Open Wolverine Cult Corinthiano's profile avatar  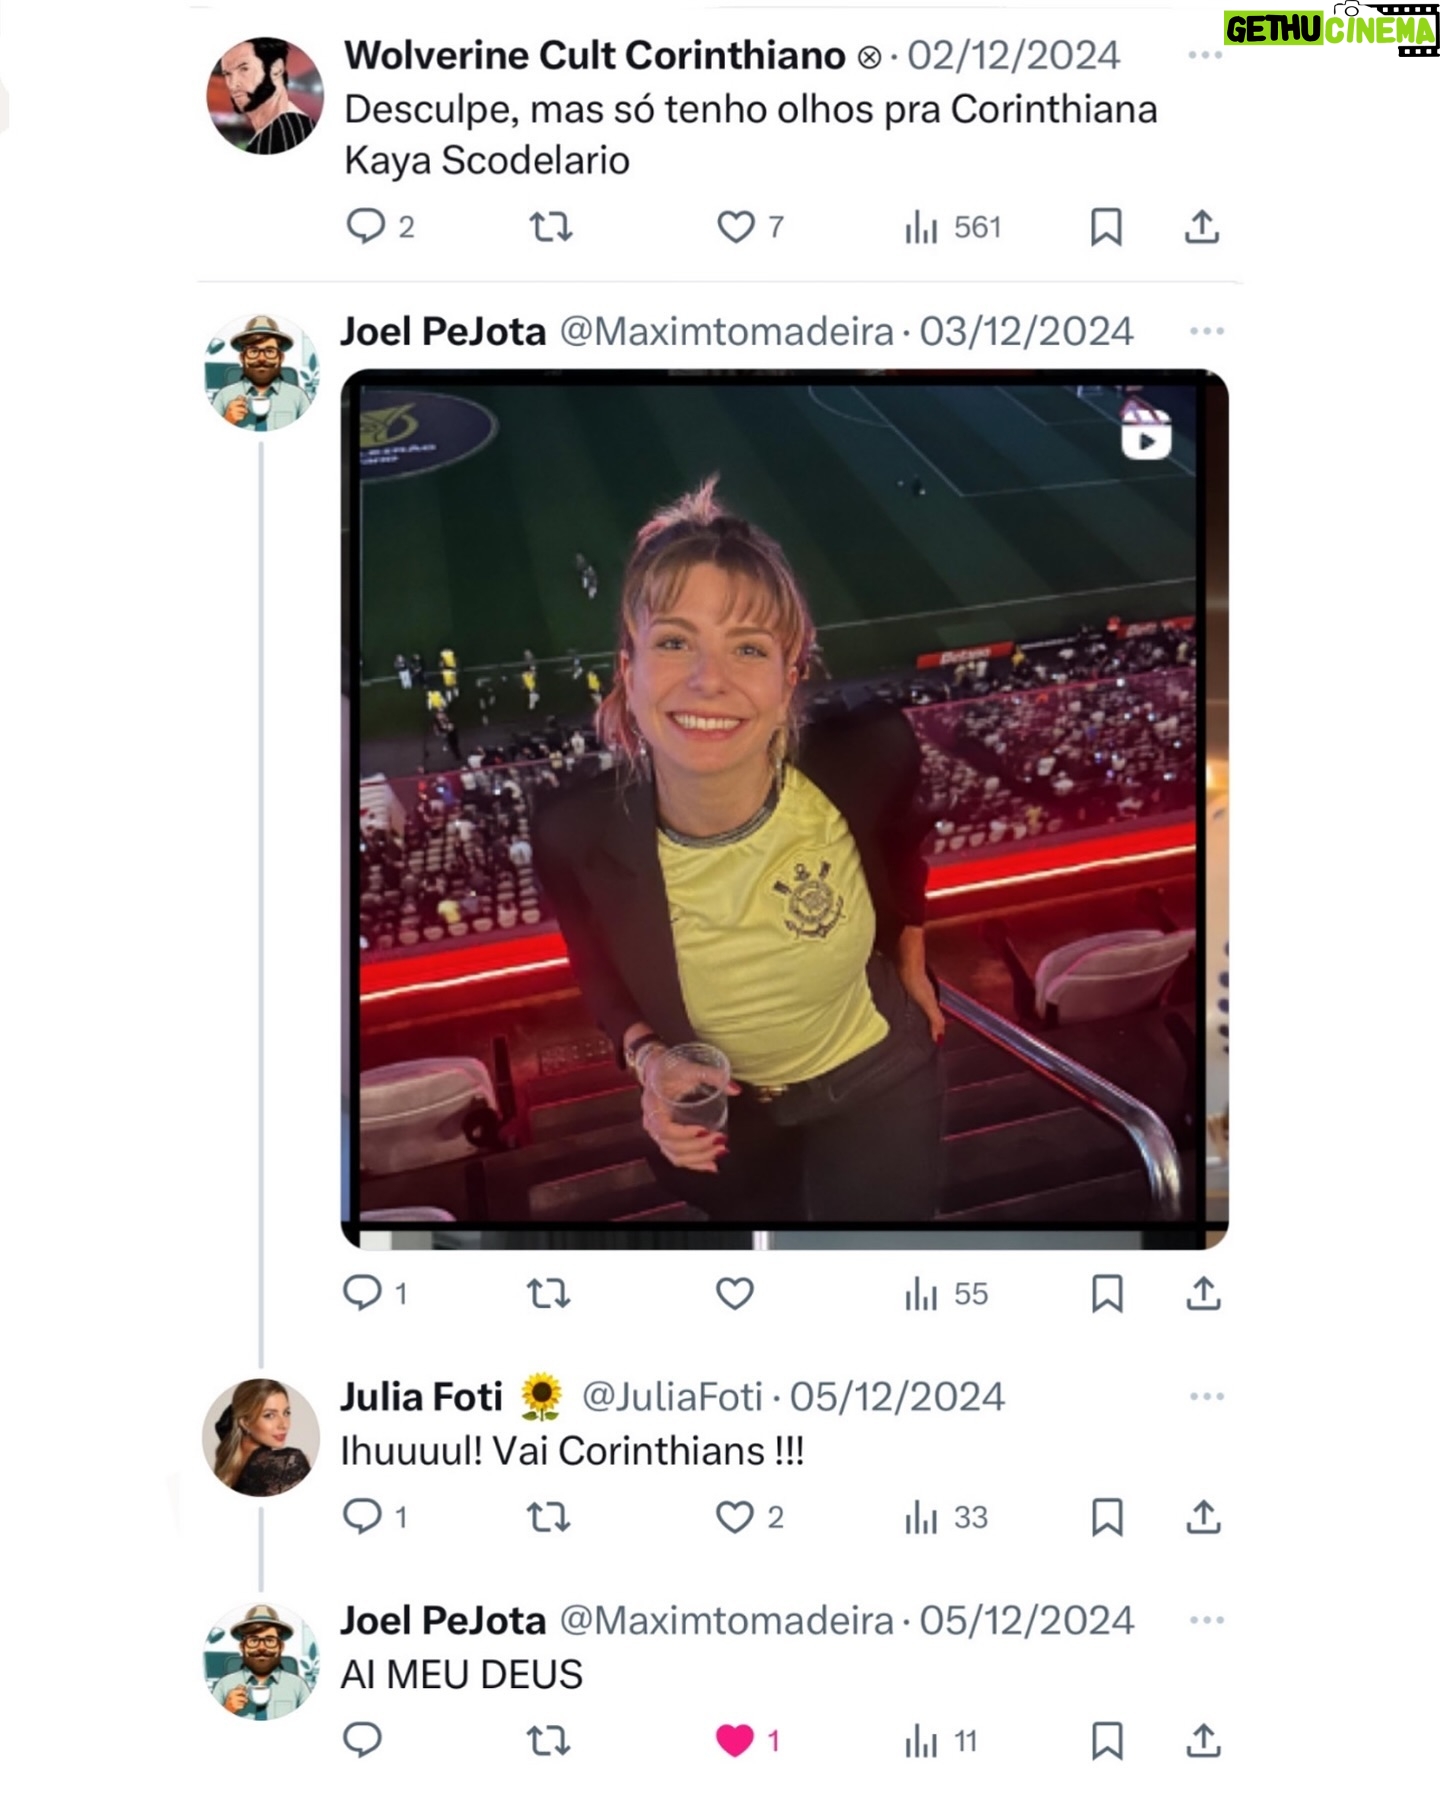point(265,96)
